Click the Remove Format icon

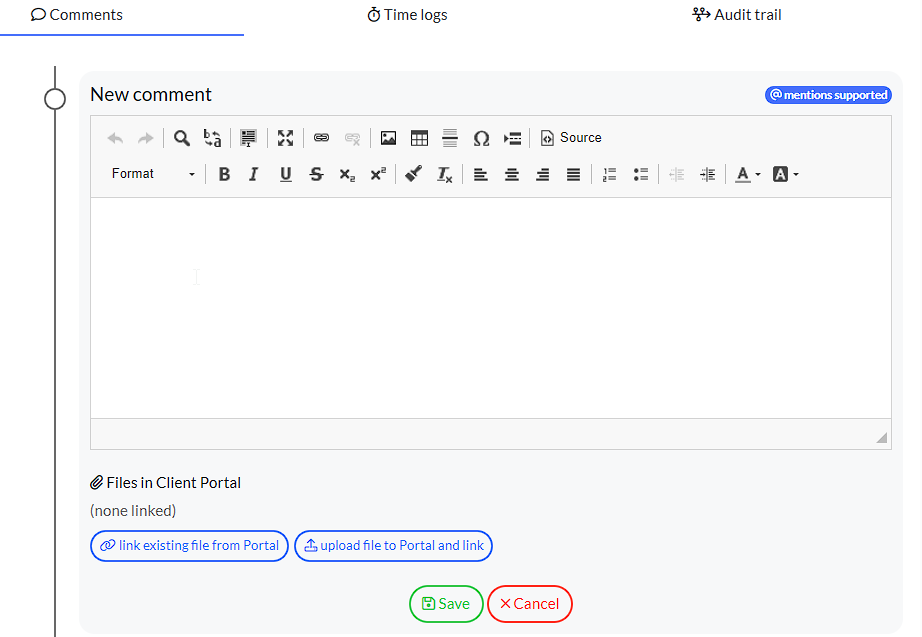click(445, 174)
